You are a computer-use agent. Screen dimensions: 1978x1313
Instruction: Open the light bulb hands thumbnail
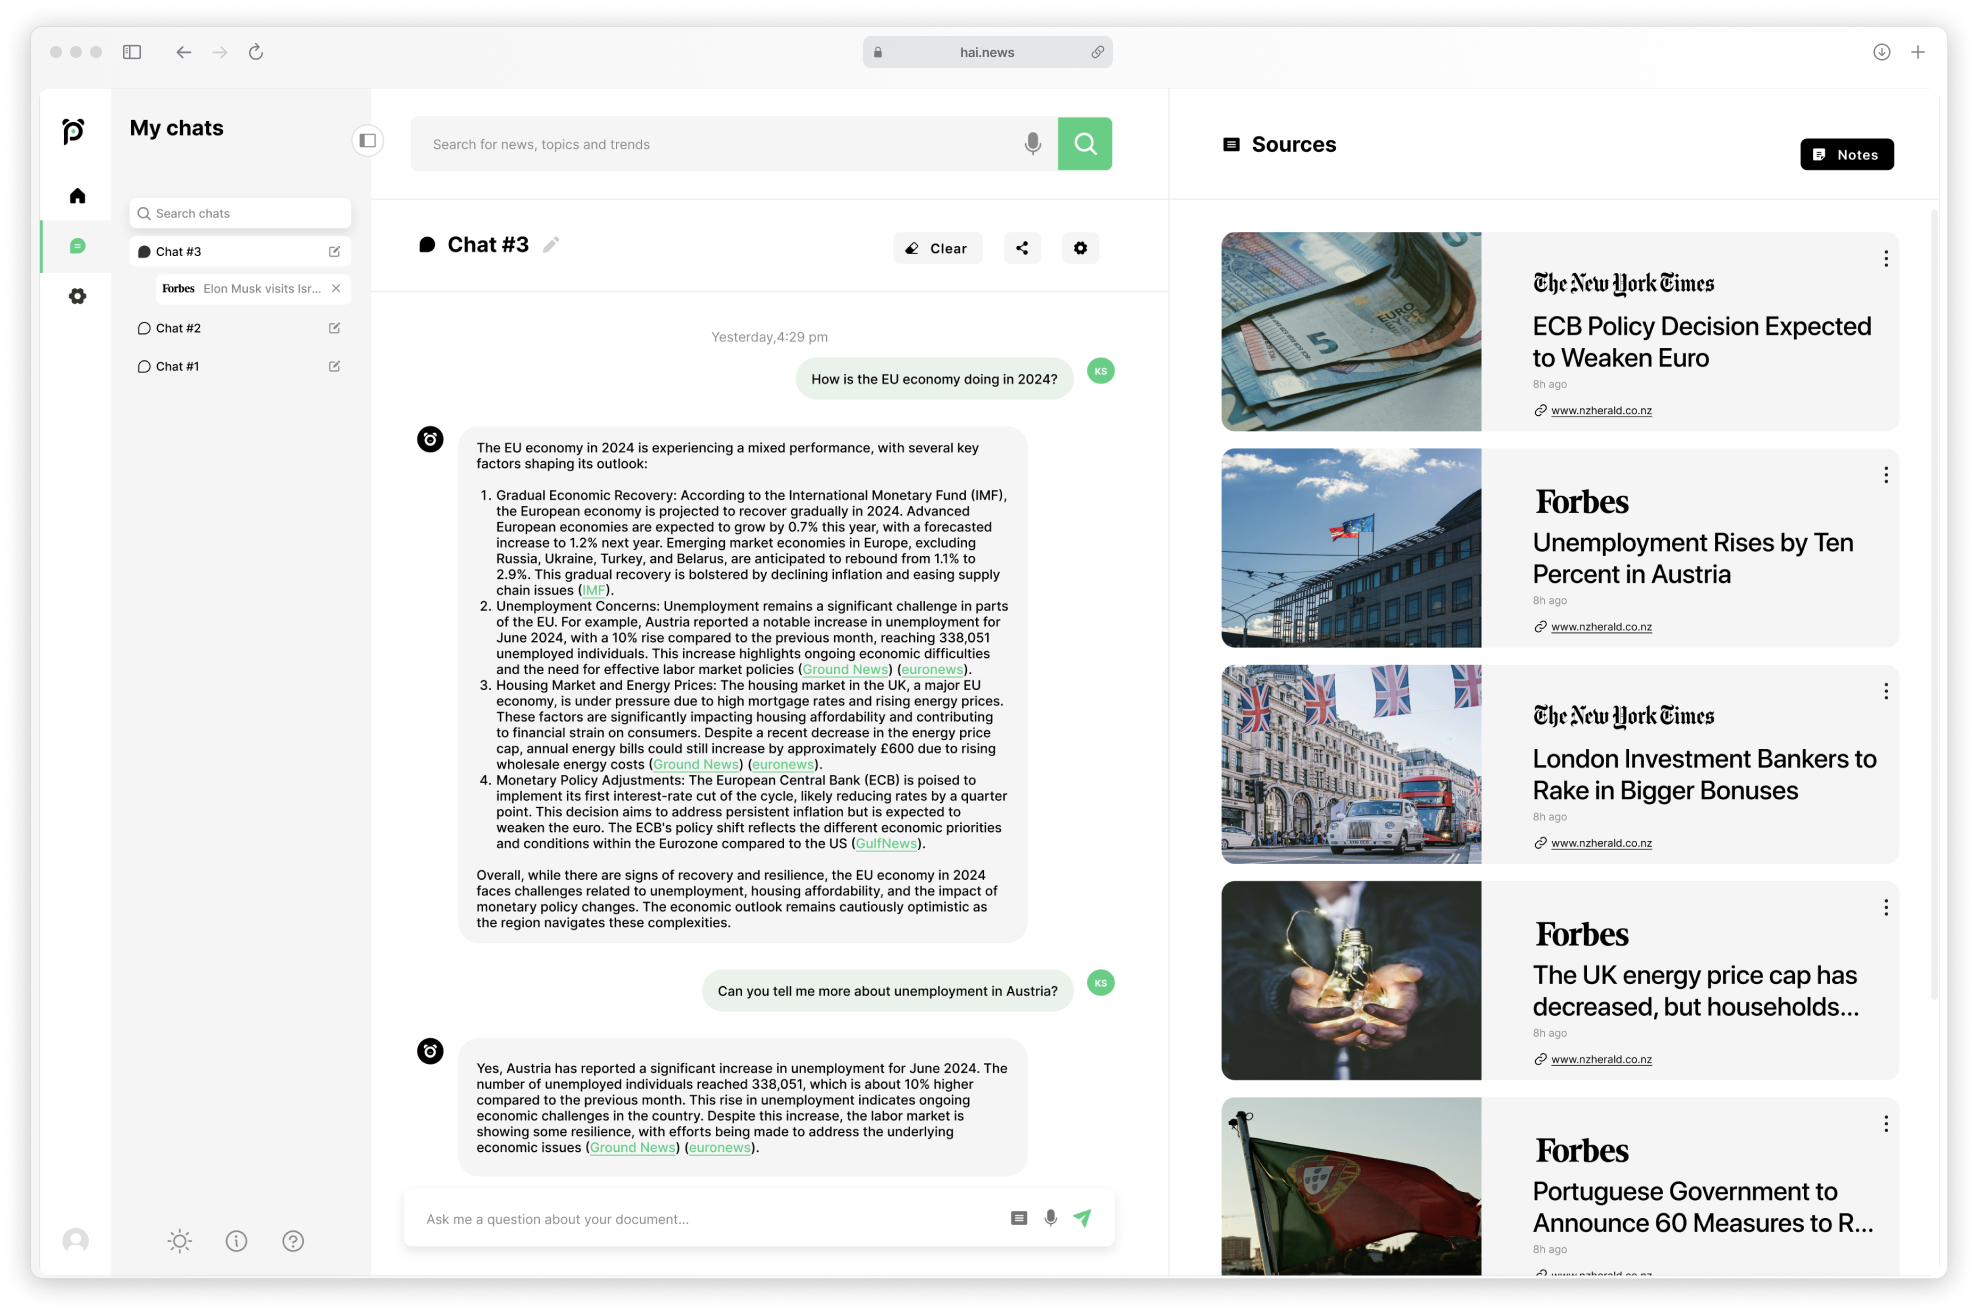1351,980
